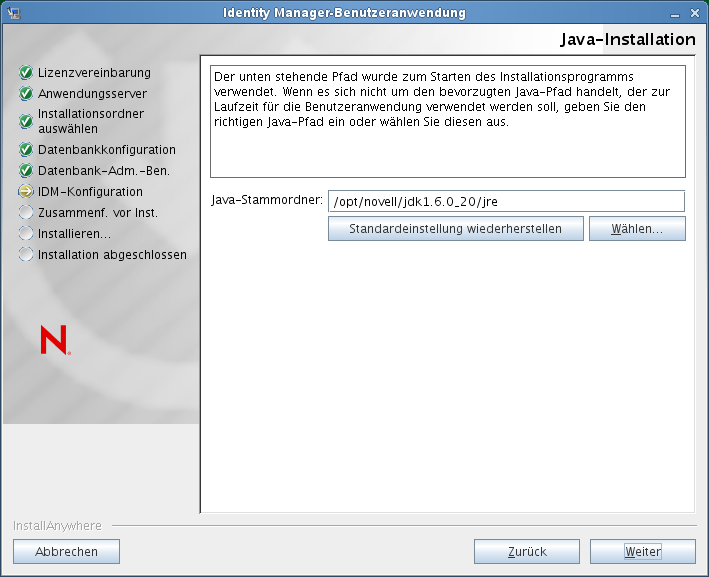Close the Identity Manager installer window
Screen dimensions: 709x577
[x=695, y=14]
